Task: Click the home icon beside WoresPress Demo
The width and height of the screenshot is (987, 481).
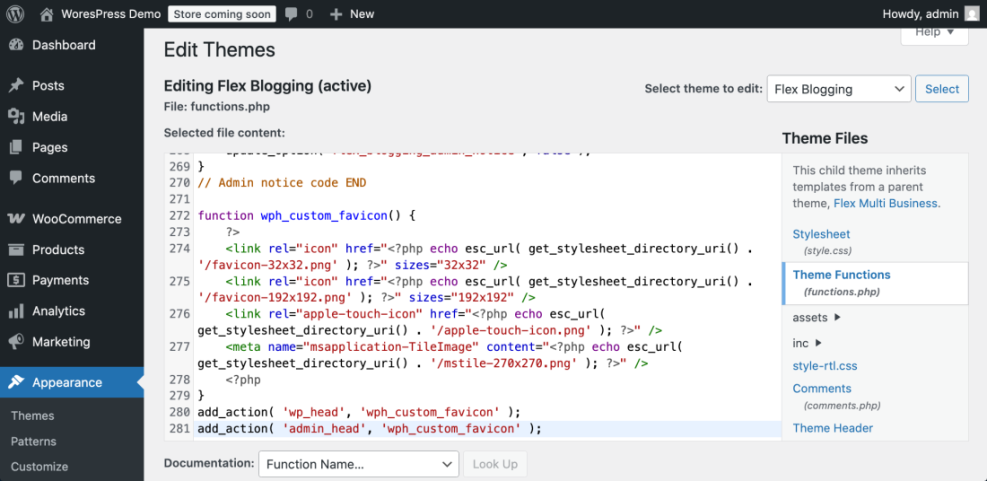Action: click(x=46, y=14)
